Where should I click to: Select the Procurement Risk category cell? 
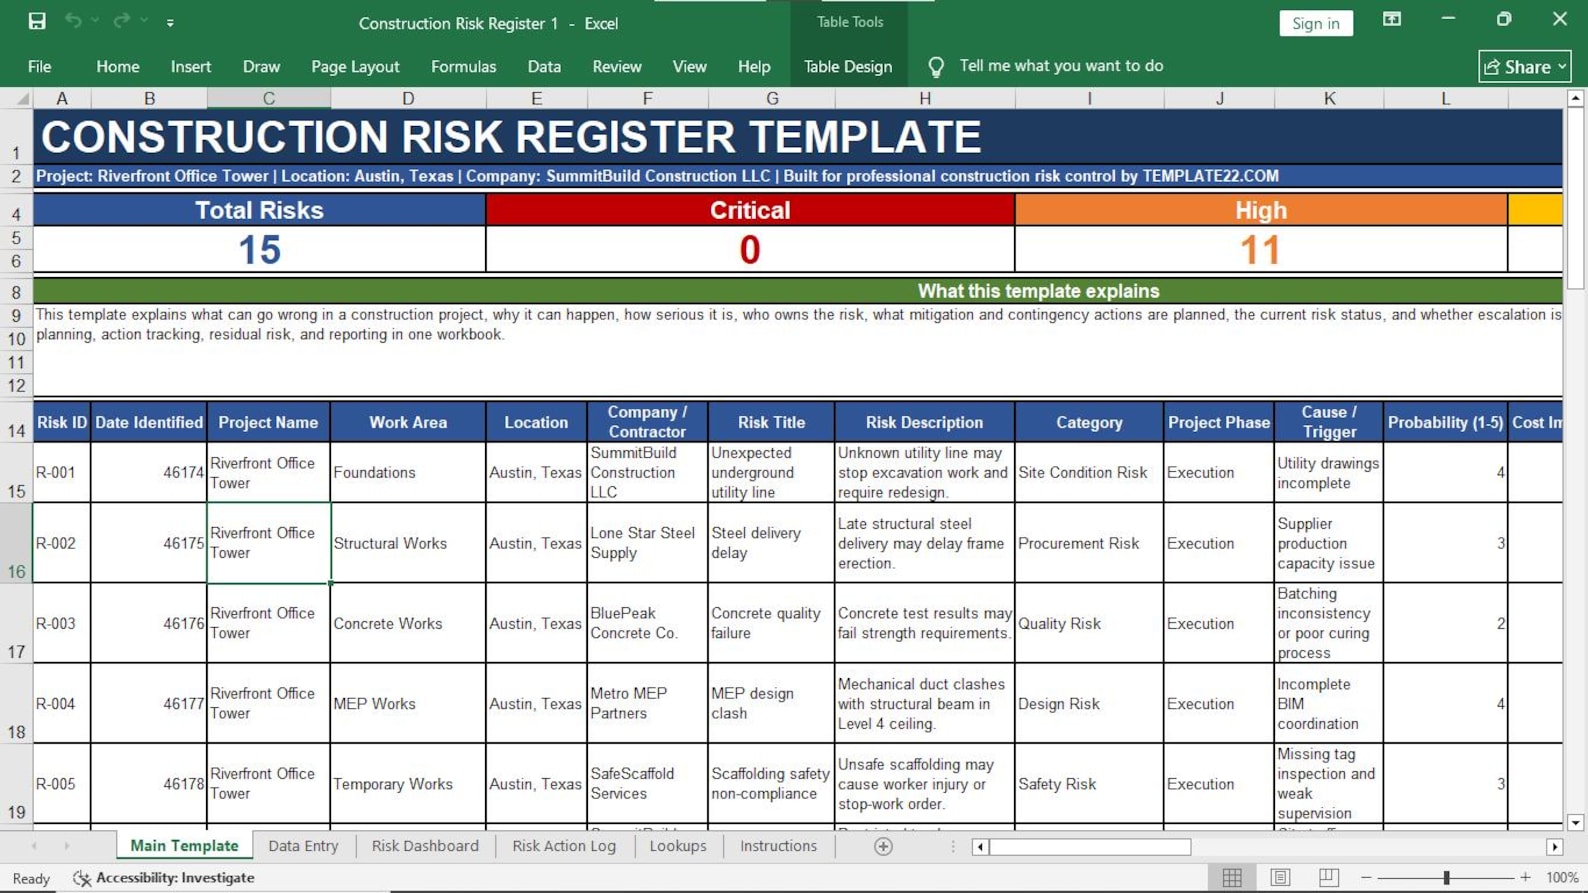1089,543
